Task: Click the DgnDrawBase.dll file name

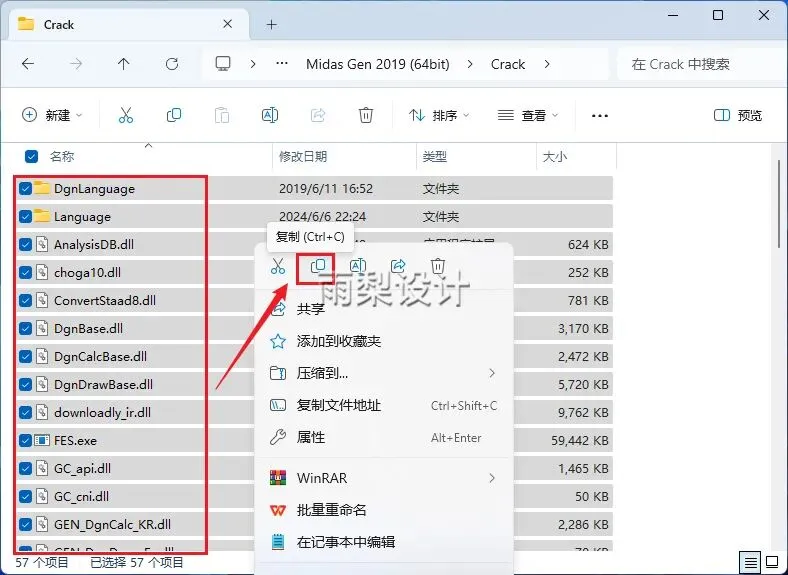Action: pos(103,385)
